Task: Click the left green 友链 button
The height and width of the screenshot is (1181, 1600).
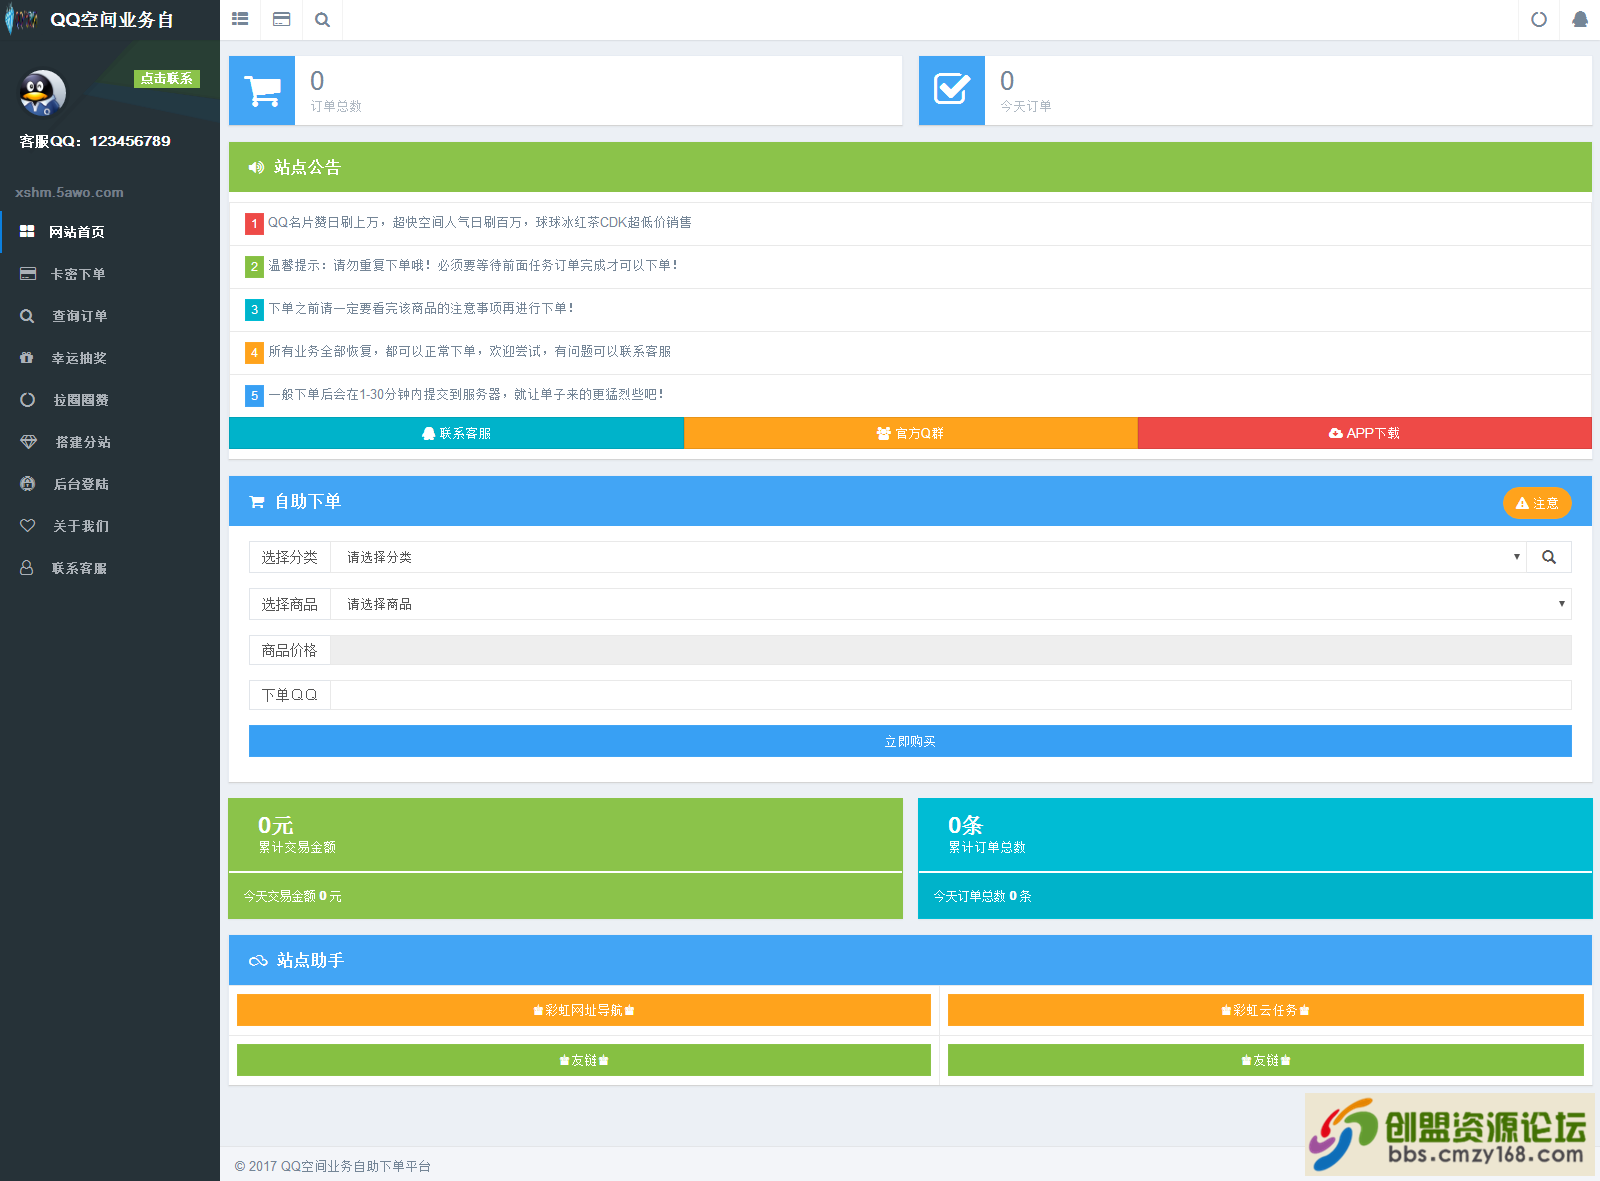Action: (x=584, y=1060)
